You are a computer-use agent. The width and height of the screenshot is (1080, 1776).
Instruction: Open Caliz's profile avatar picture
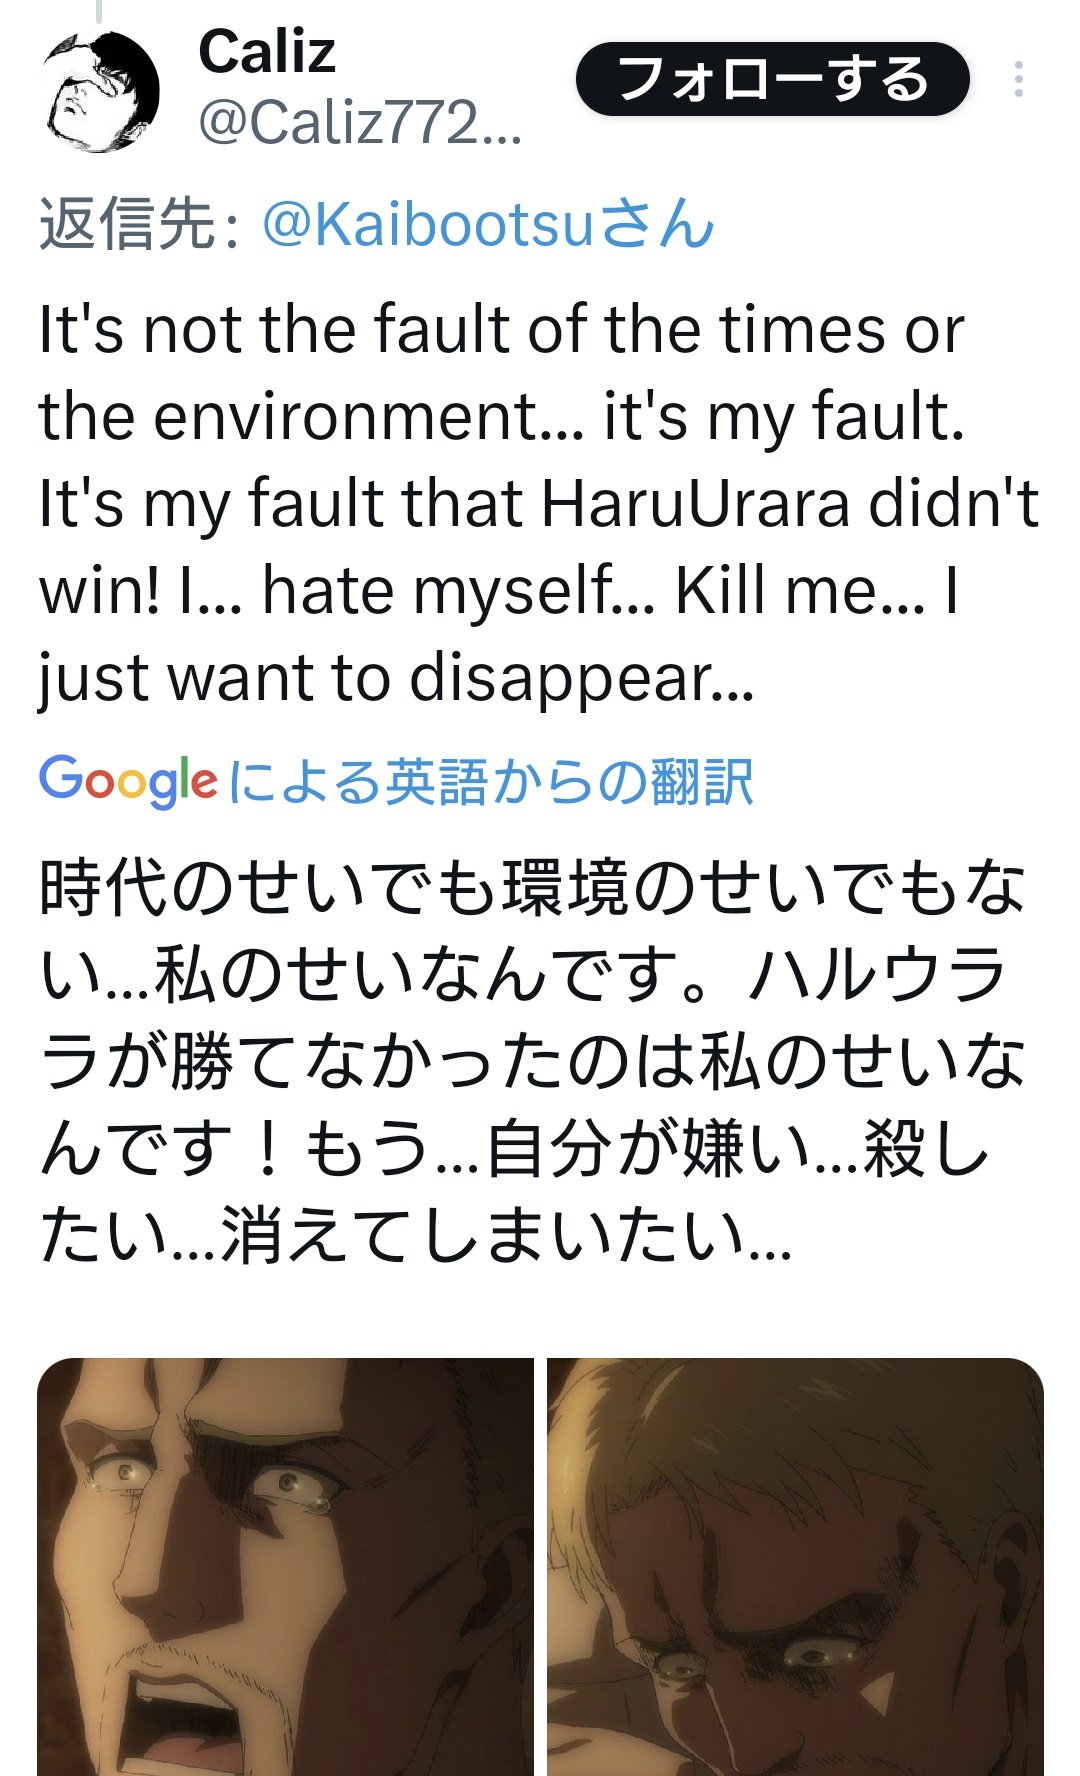point(100,92)
